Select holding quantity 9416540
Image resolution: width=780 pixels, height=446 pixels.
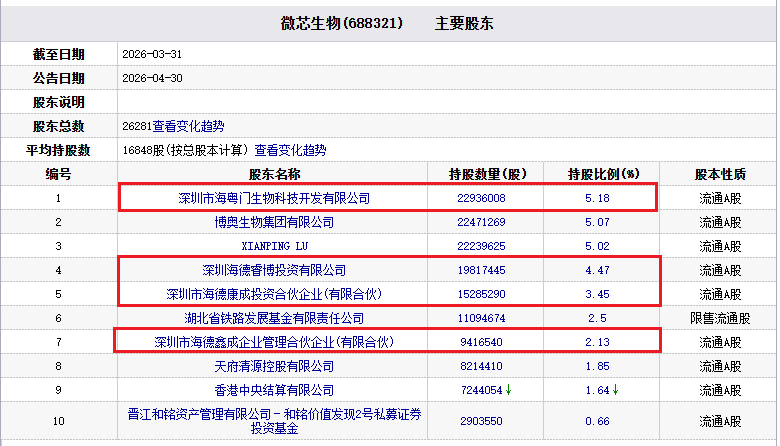[481, 342]
